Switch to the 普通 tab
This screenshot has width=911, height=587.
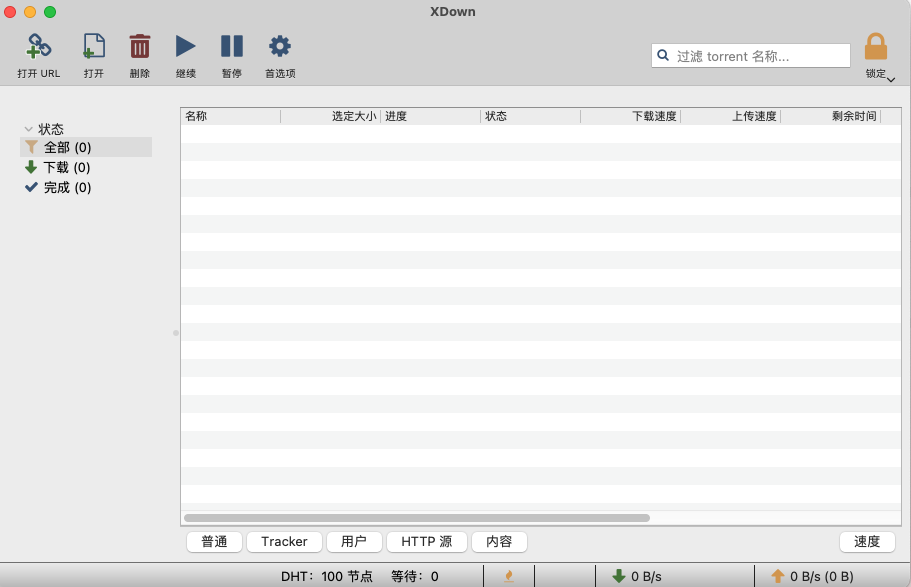point(214,542)
